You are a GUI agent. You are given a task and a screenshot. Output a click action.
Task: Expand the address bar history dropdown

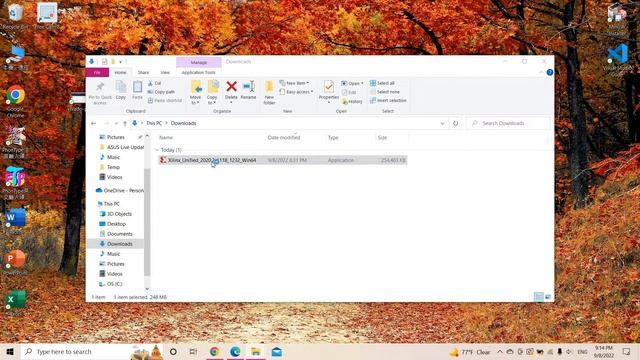point(442,123)
